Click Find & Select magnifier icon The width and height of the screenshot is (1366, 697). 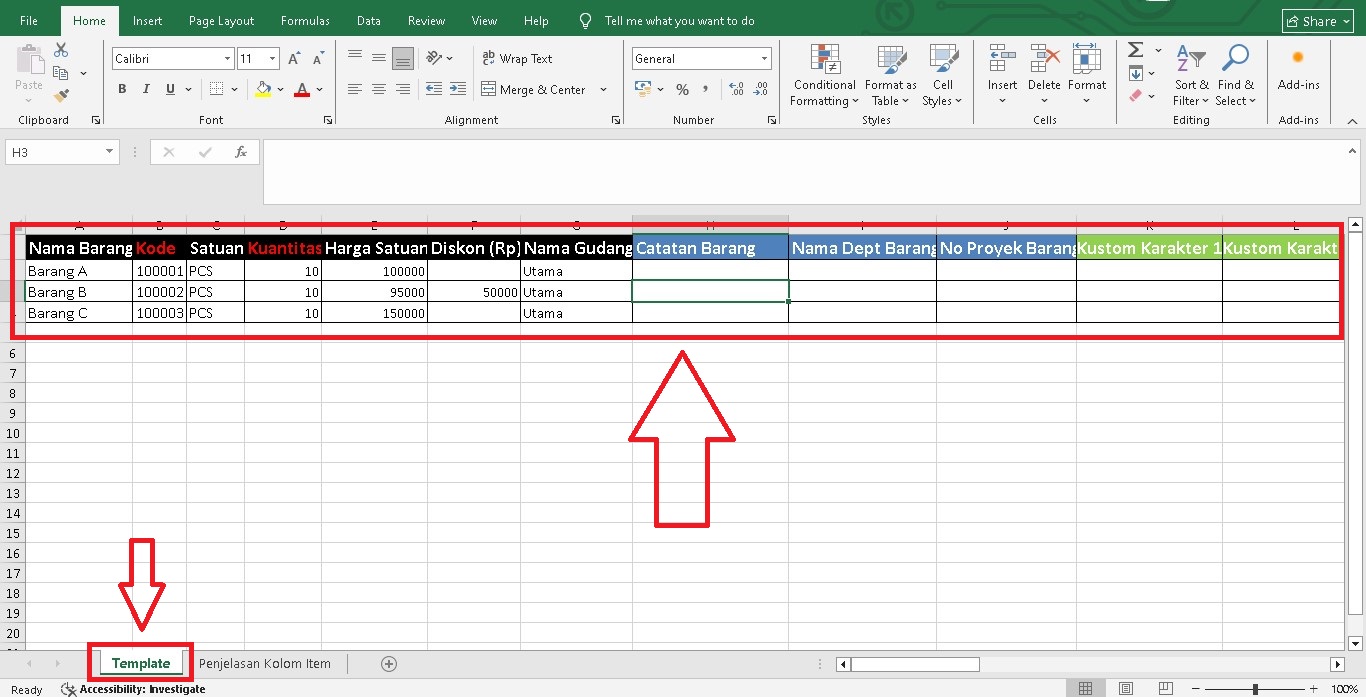point(1236,61)
